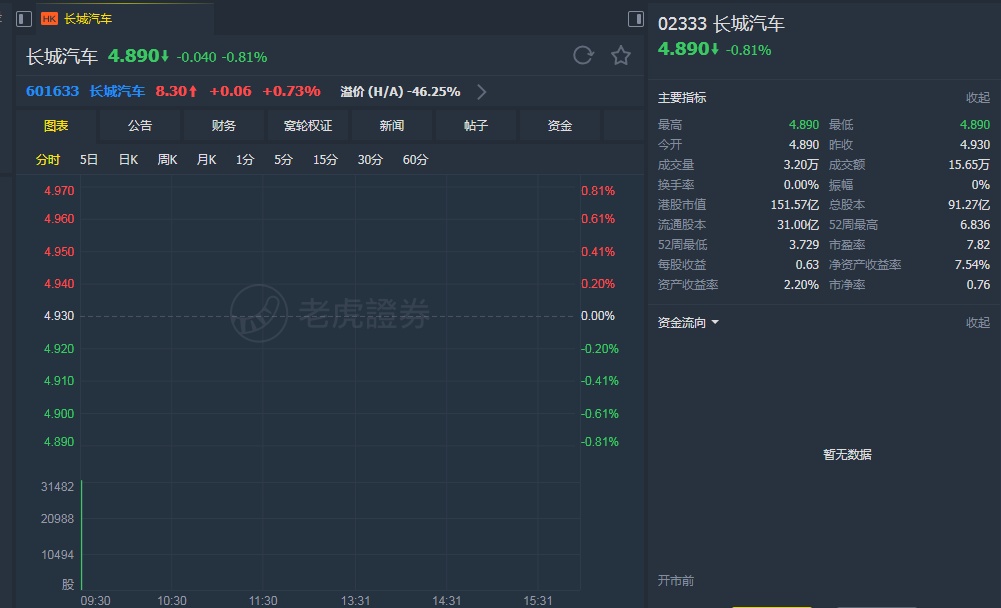
Task: Click the 昨收 value 4.930
Action: click(975, 144)
